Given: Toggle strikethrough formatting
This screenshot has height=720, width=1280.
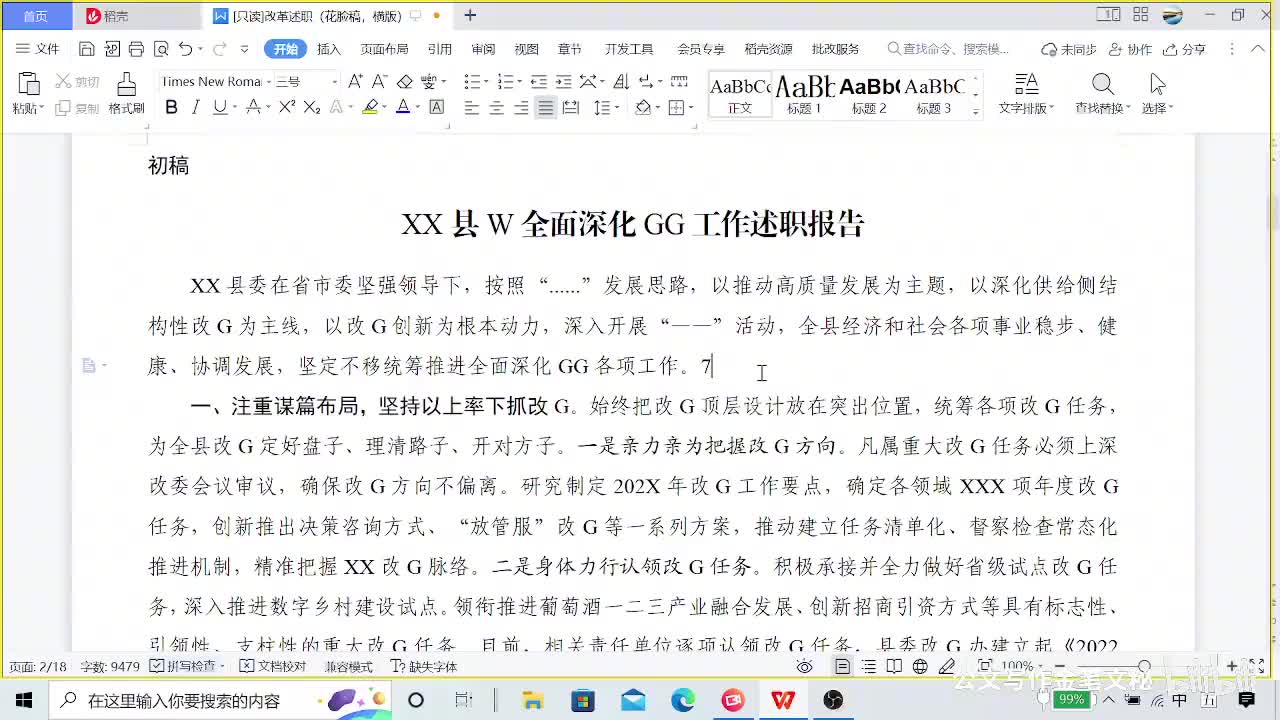Looking at the screenshot, I should (253, 107).
